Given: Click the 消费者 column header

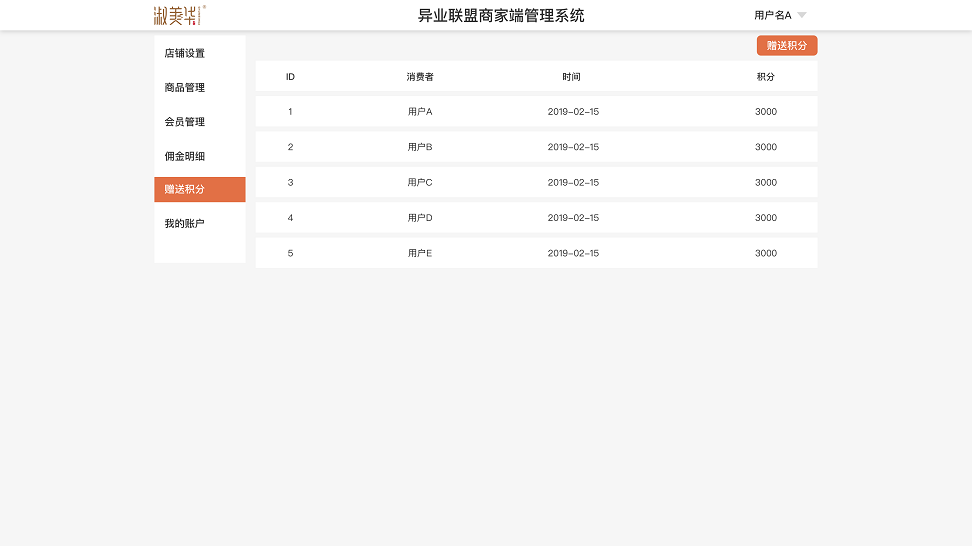Looking at the screenshot, I should (x=420, y=77).
